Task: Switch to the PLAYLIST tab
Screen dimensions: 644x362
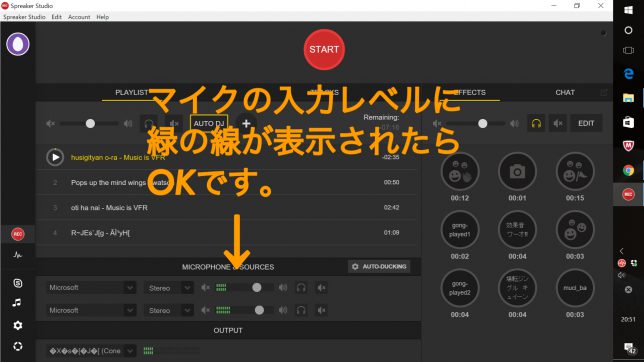Action: click(x=132, y=92)
